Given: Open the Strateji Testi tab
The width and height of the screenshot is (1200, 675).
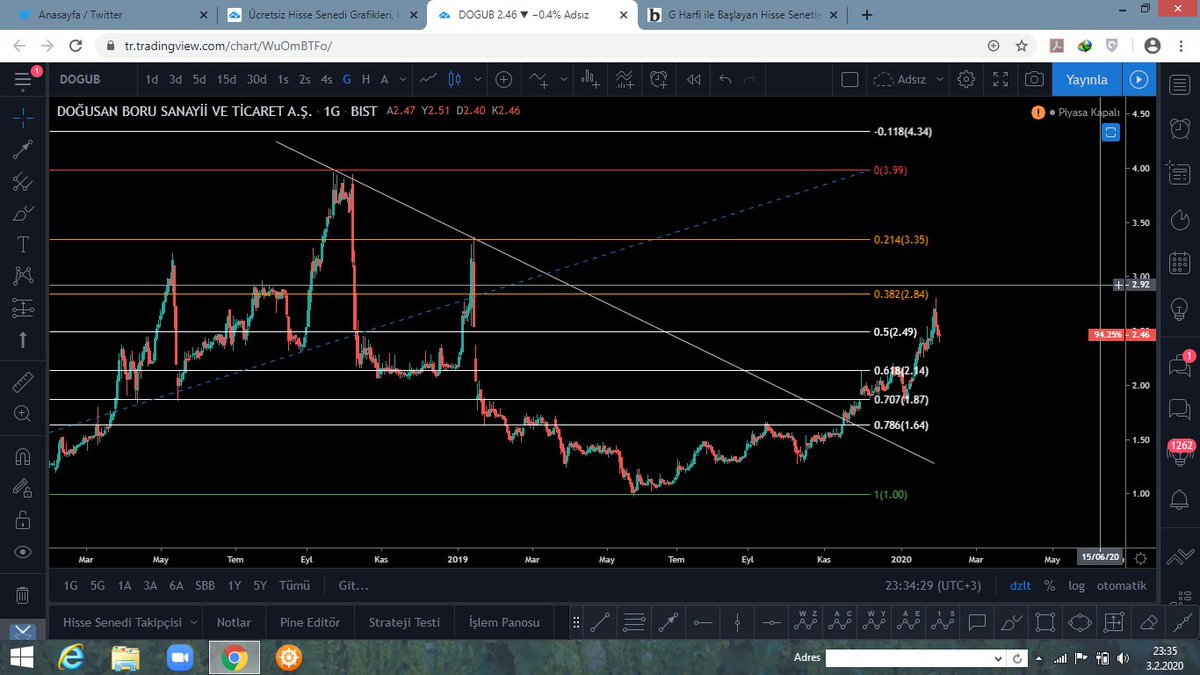Looking at the screenshot, I should [x=404, y=622].
